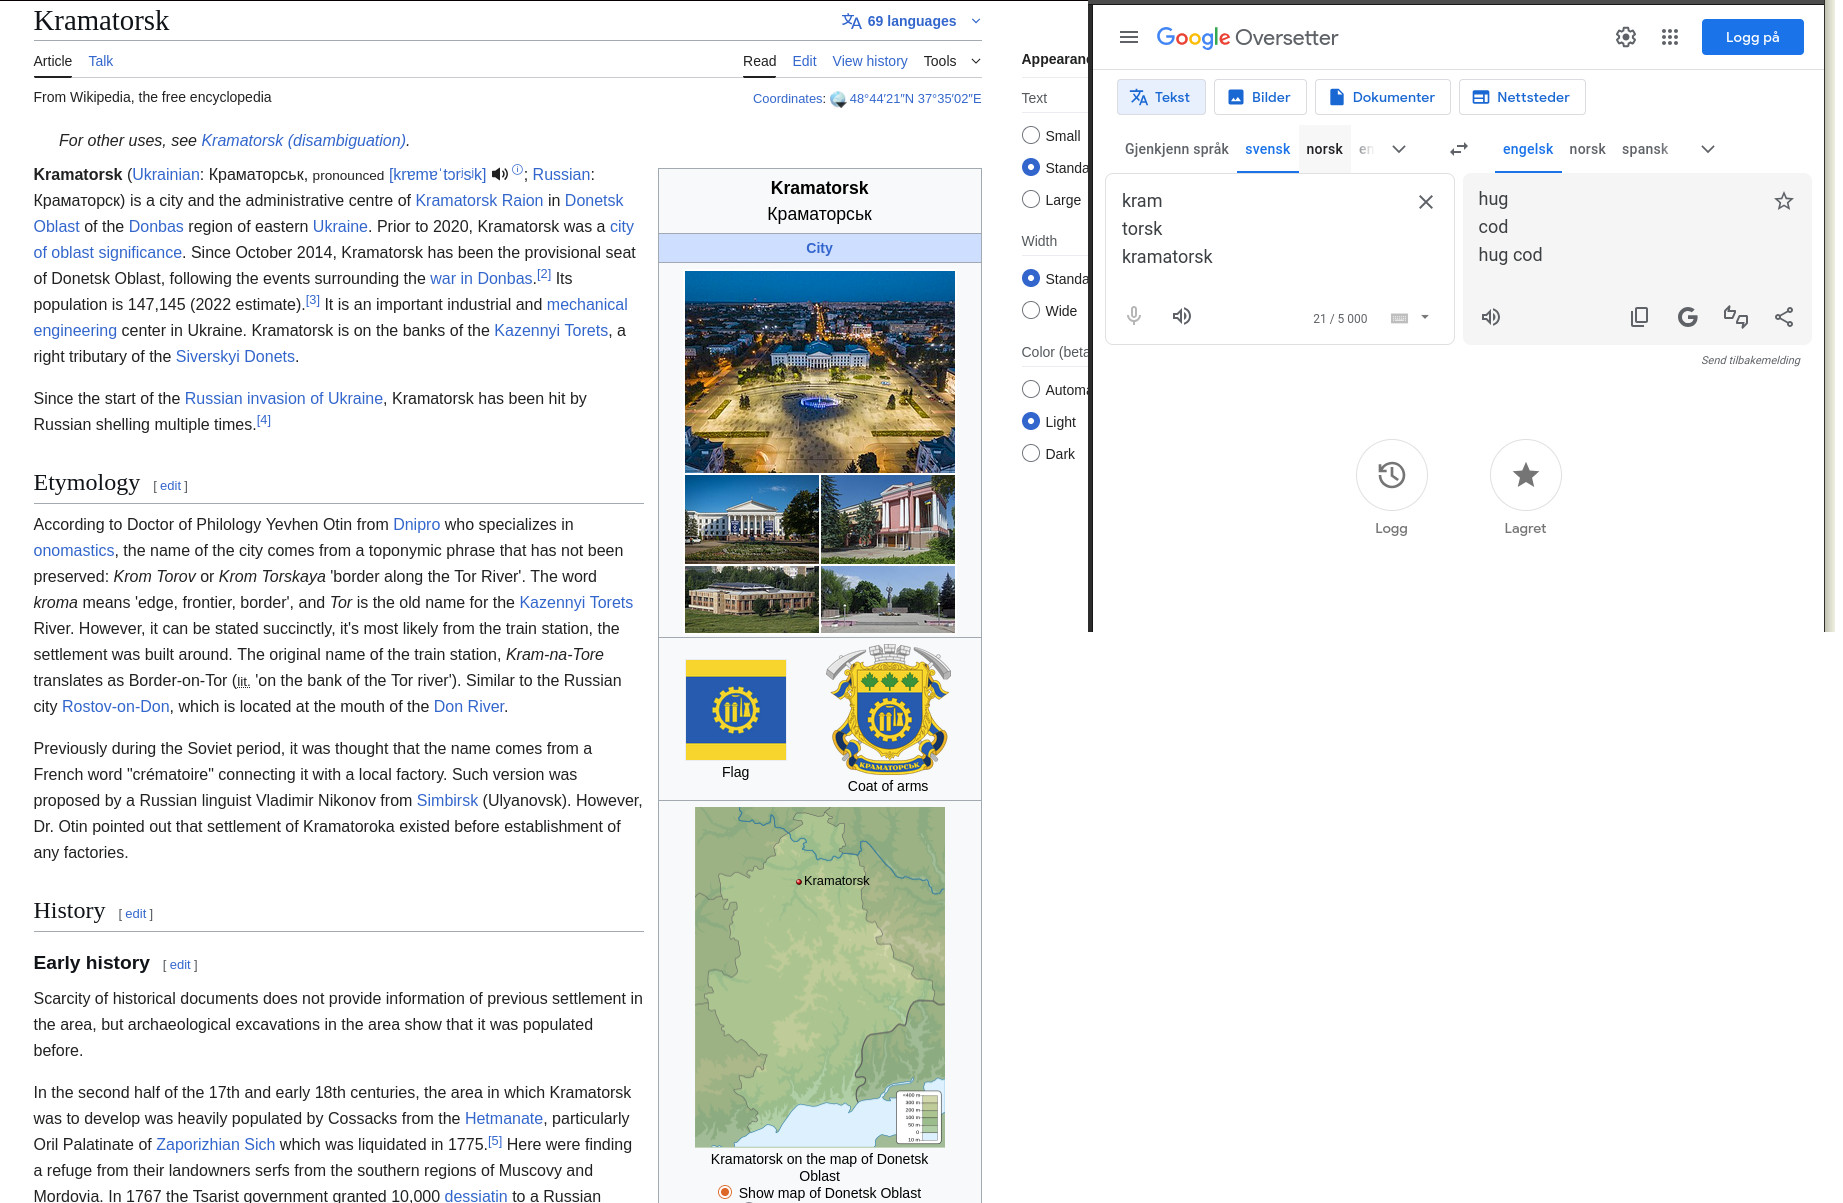The image size is (1843, 1203).
Task: Open Google Translate settings gear
Action: (x=1626, y=37)
